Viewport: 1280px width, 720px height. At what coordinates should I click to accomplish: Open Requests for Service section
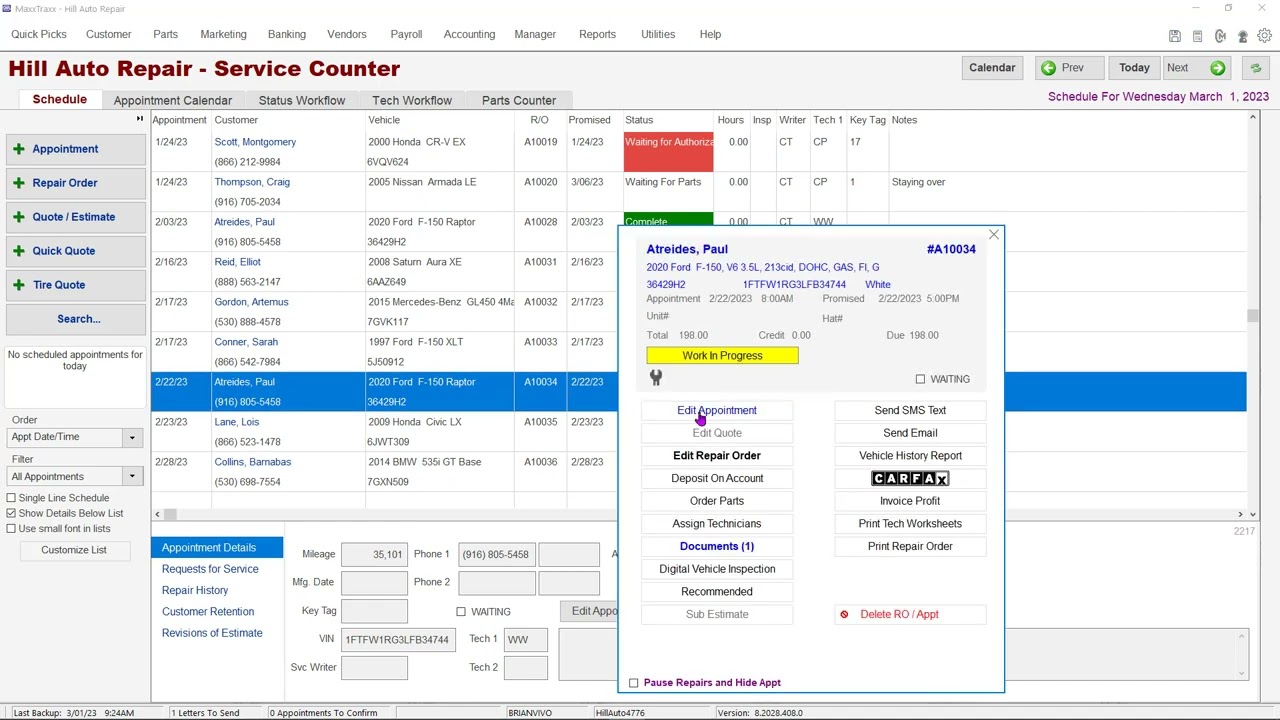210,569
